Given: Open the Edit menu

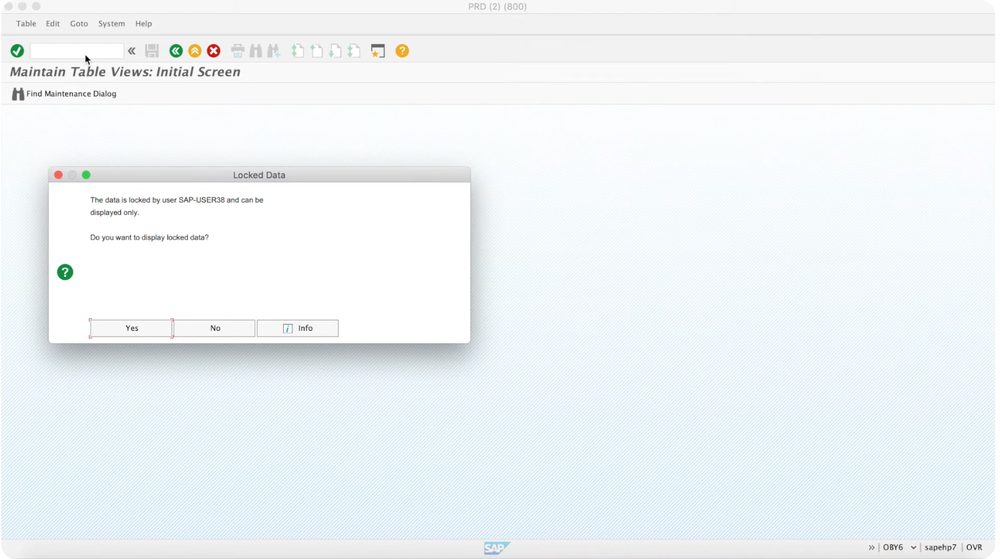Looking at the screenshot, I should coord(52,24).
